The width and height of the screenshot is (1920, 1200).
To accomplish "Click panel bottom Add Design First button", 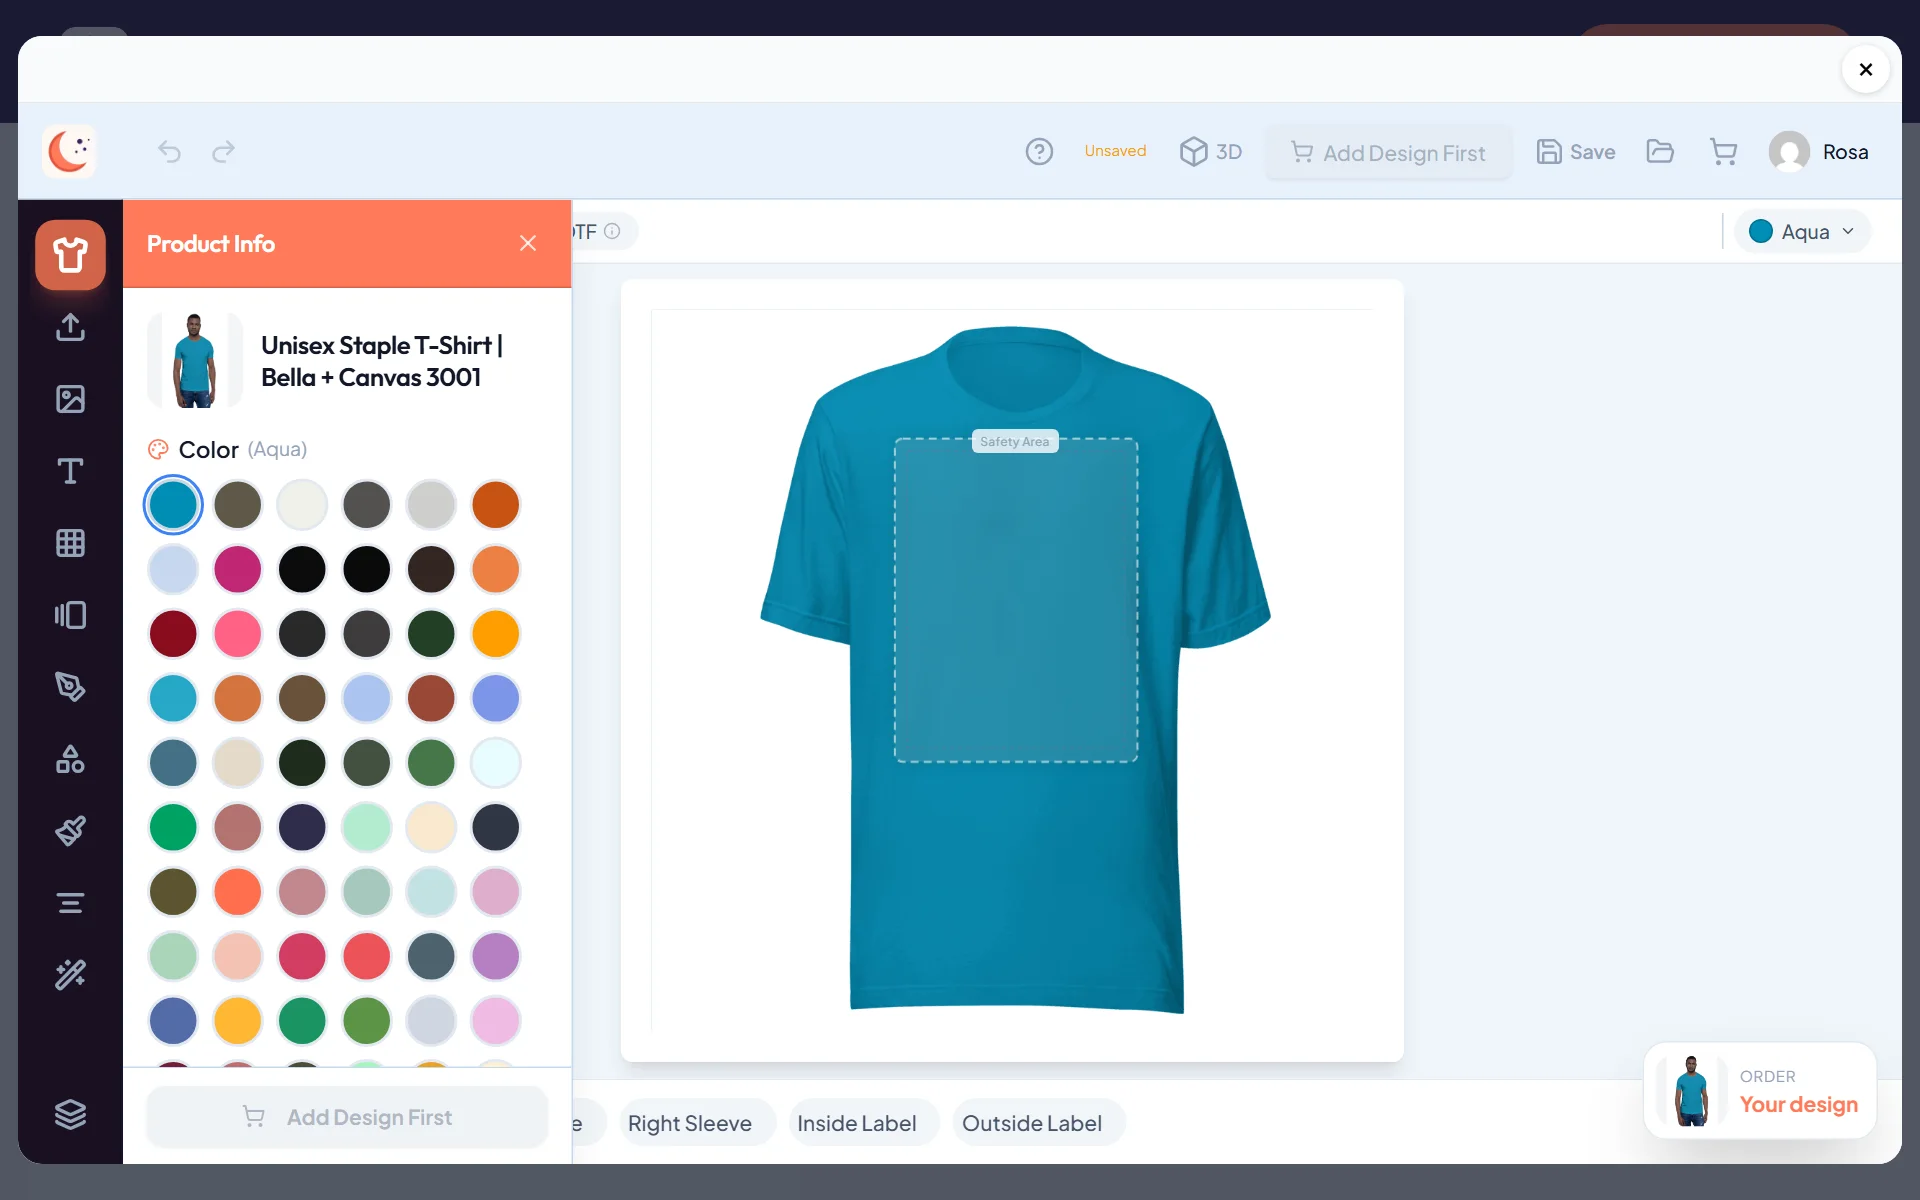I will pyautogui.click(x=347, y=1117).
